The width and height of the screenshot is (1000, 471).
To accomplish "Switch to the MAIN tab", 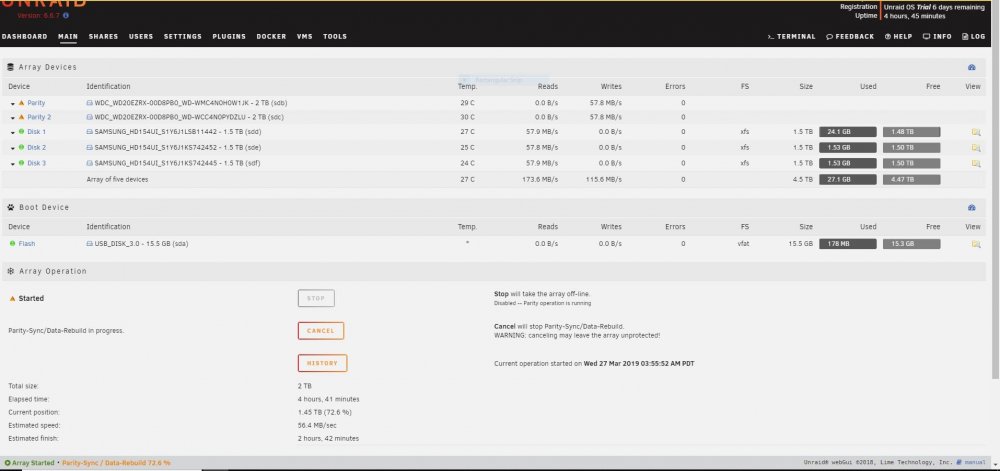I will click(68, 36).
